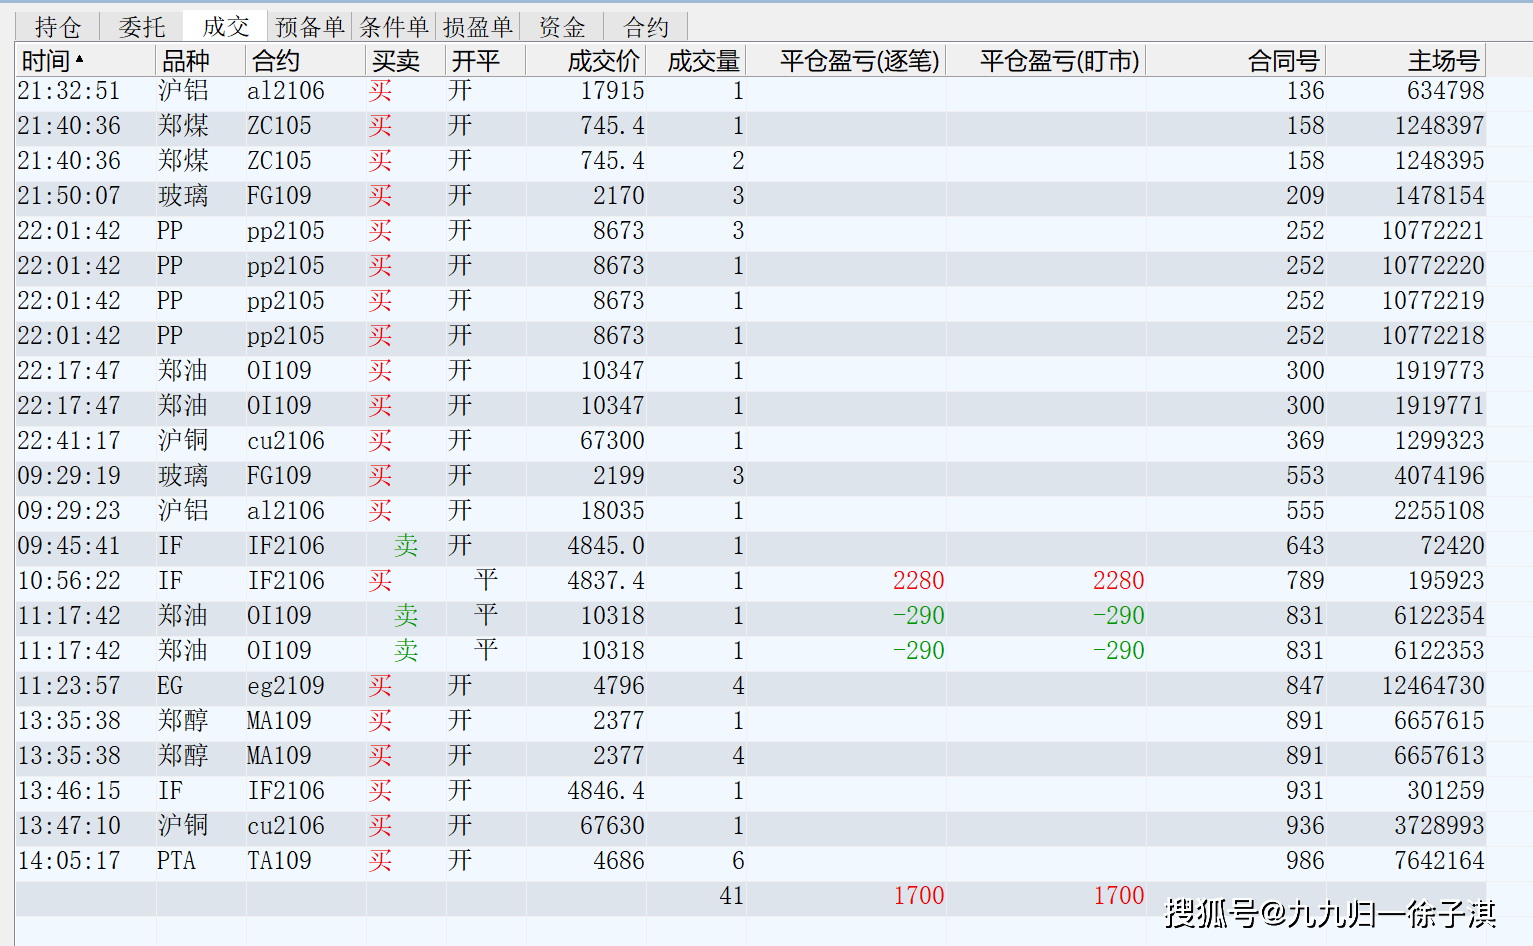Click the 平仓盈亏(逐笔) column header
Screen dimensions: 1533x946
pyautogui.click(x=846, y=61)
